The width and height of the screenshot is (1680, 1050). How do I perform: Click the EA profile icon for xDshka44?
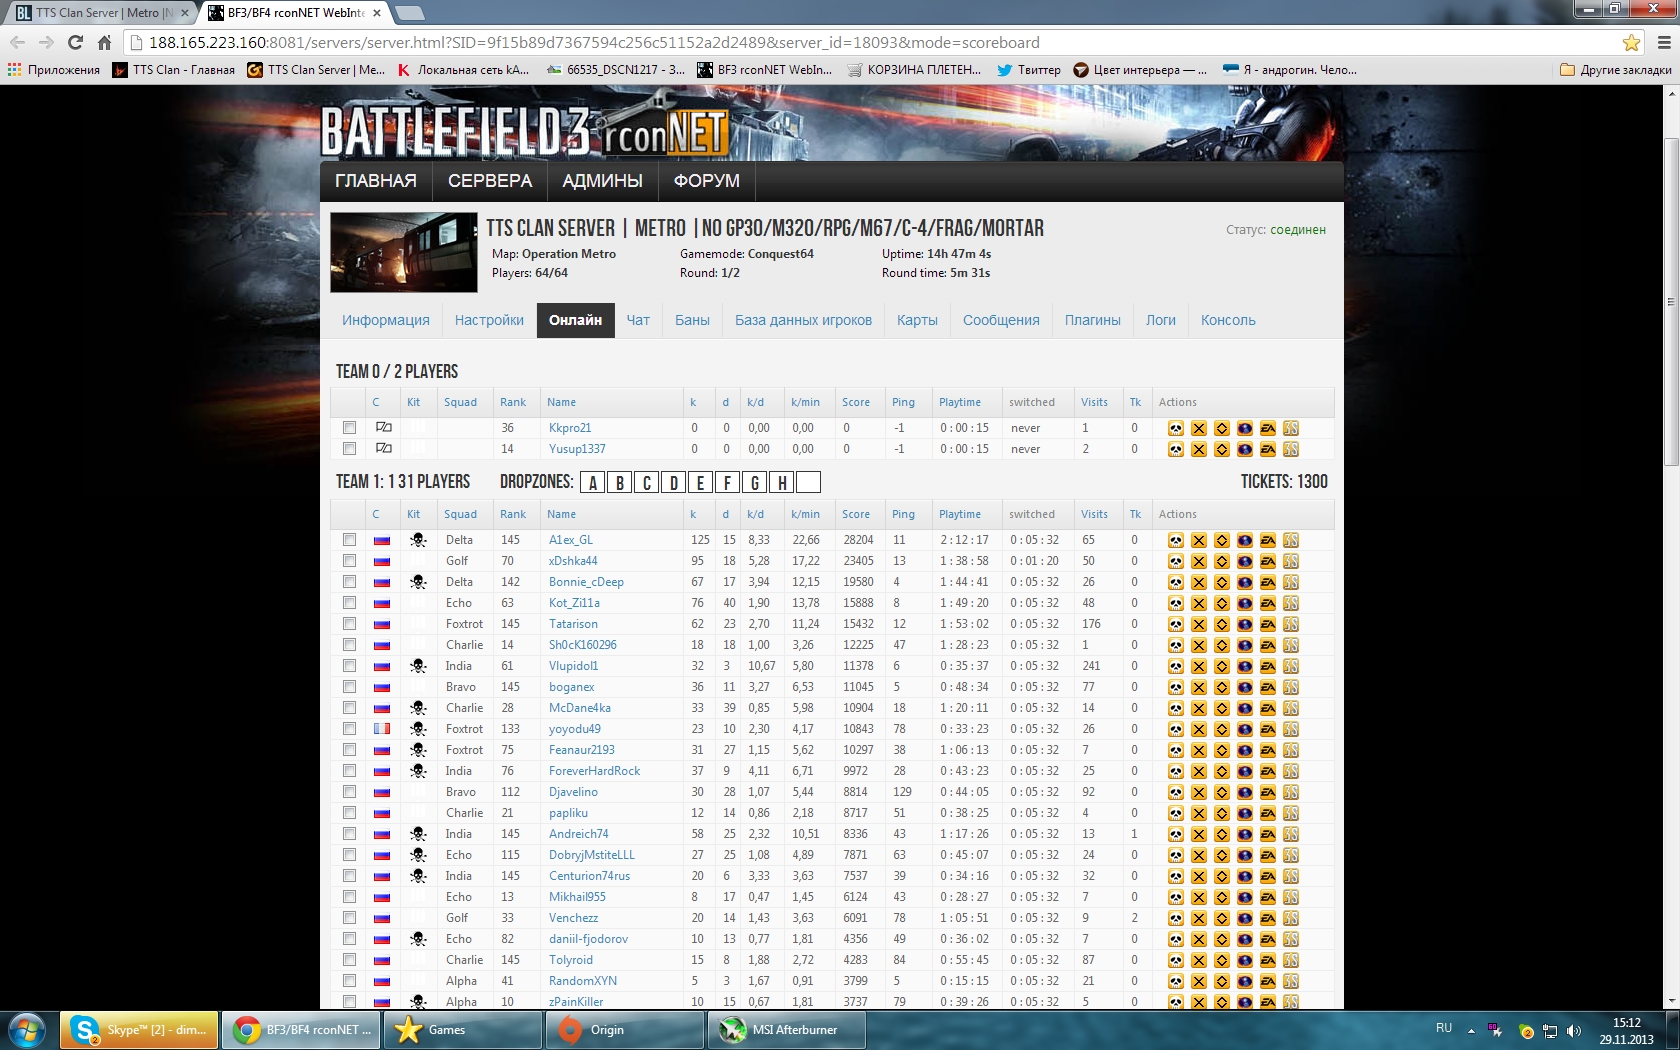[1268, 561]
